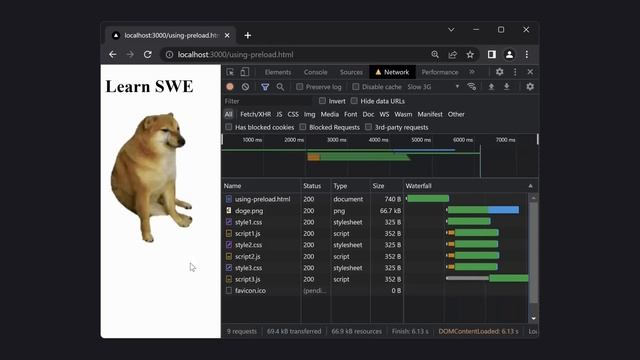This screenshot has height=360, width=640.
Task: Toggle the network filter funnel icon
Action: pos(265,87)
